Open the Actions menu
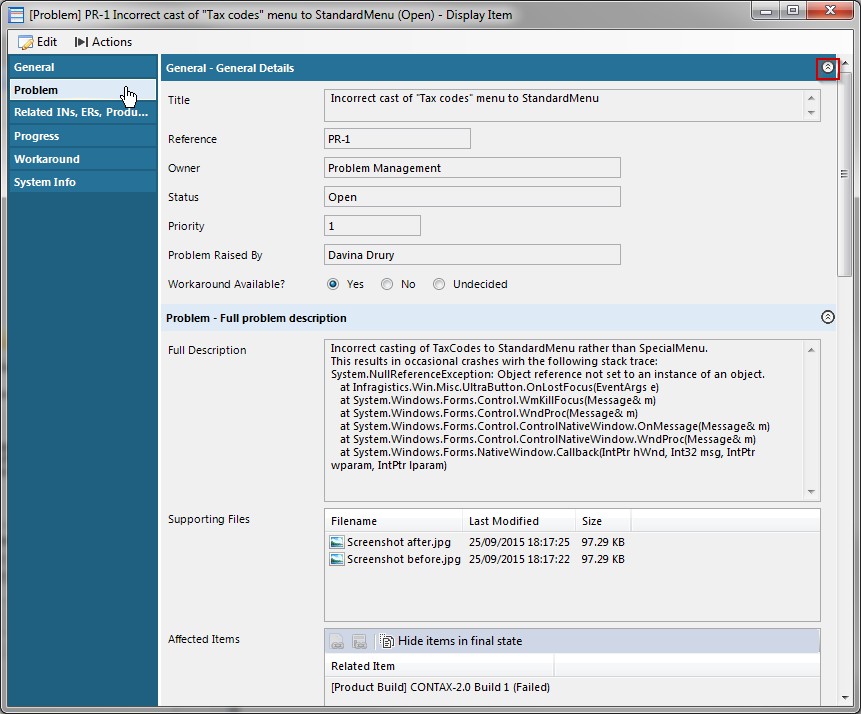The image size is (861, 714). [x=103, y=42]
